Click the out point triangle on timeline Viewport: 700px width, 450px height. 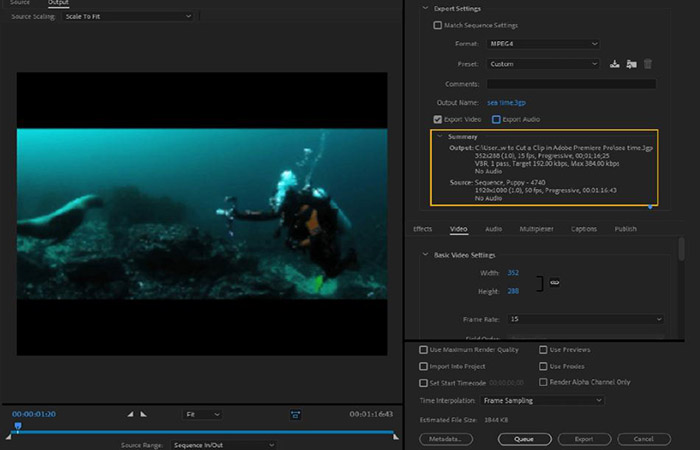click(x=396, y=436)
